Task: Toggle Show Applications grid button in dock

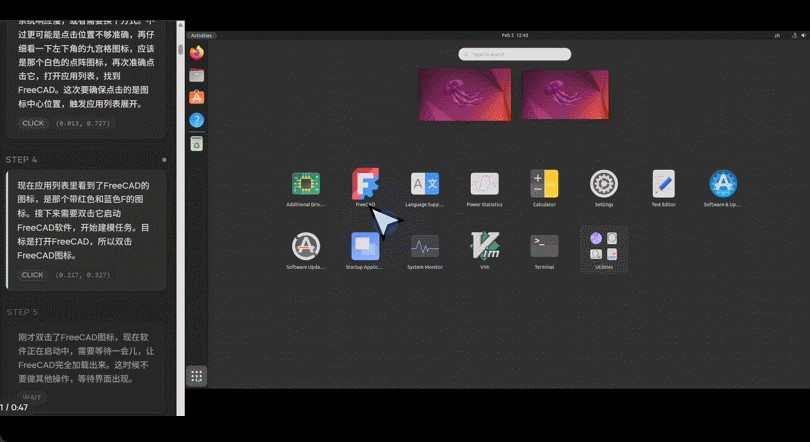Action: [197, 376]
